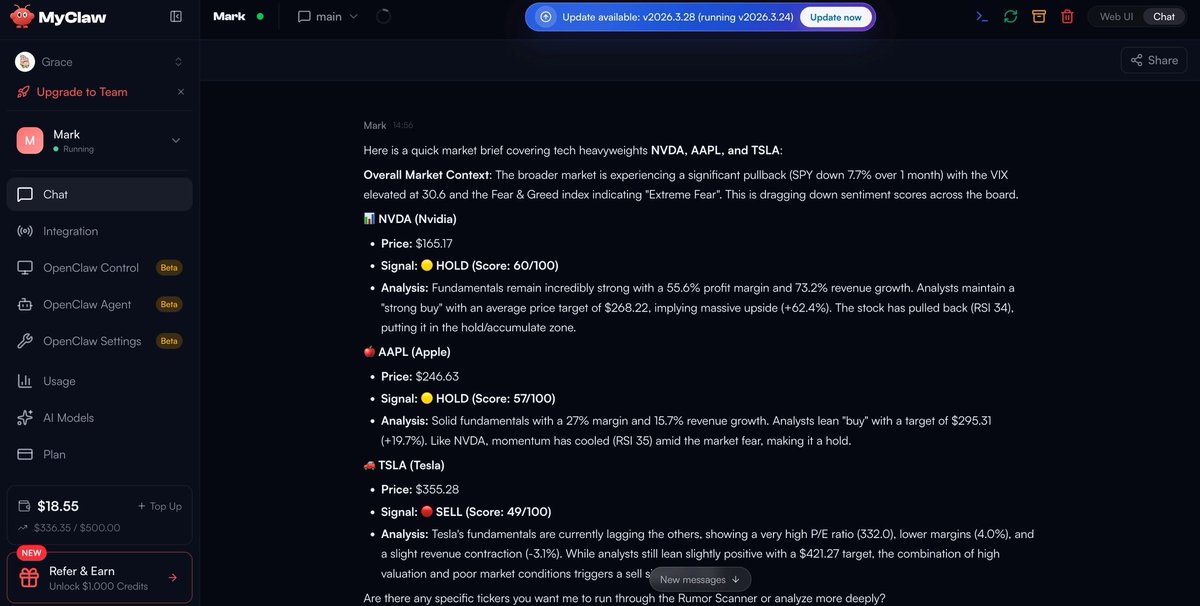Dismiss the Upgrade to Team prompt
This screenshot has width=1200, height=606.
click(x=181, y=92)
